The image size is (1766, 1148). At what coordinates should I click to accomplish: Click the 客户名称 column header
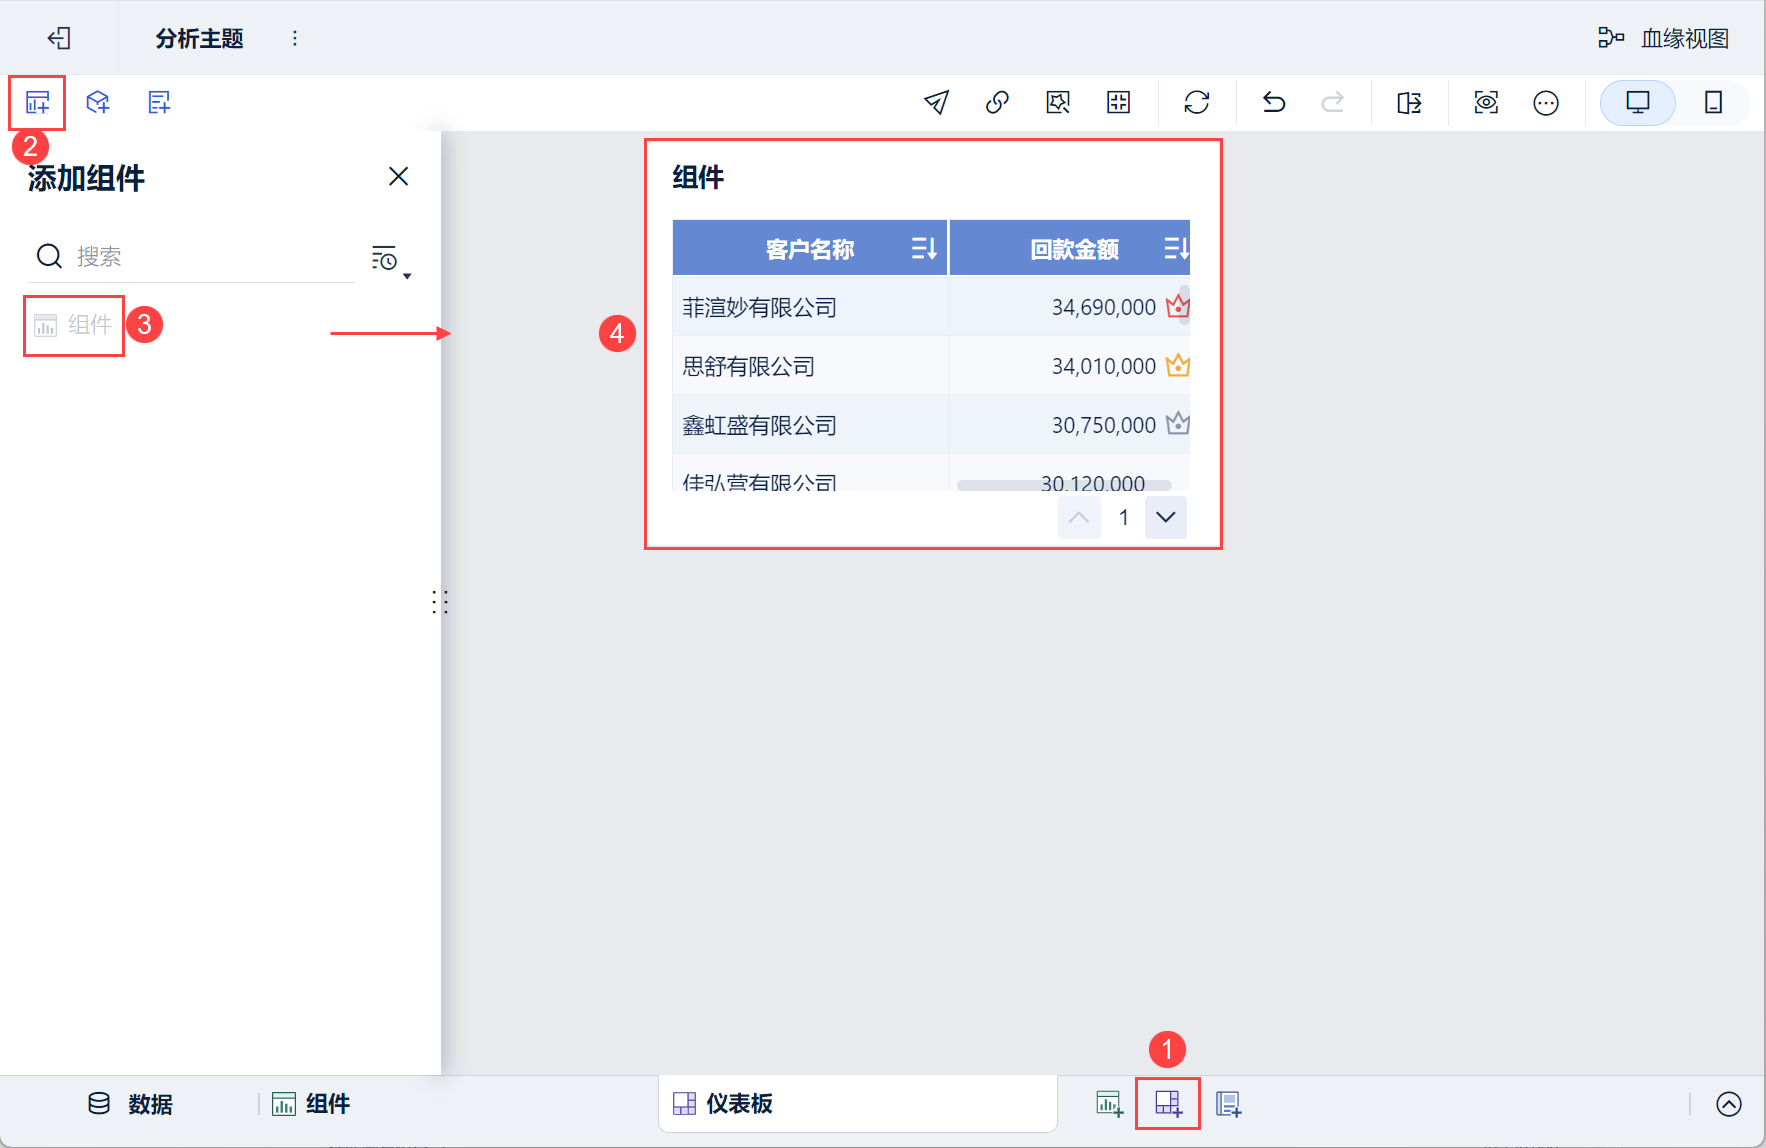[x=810, y=249]
